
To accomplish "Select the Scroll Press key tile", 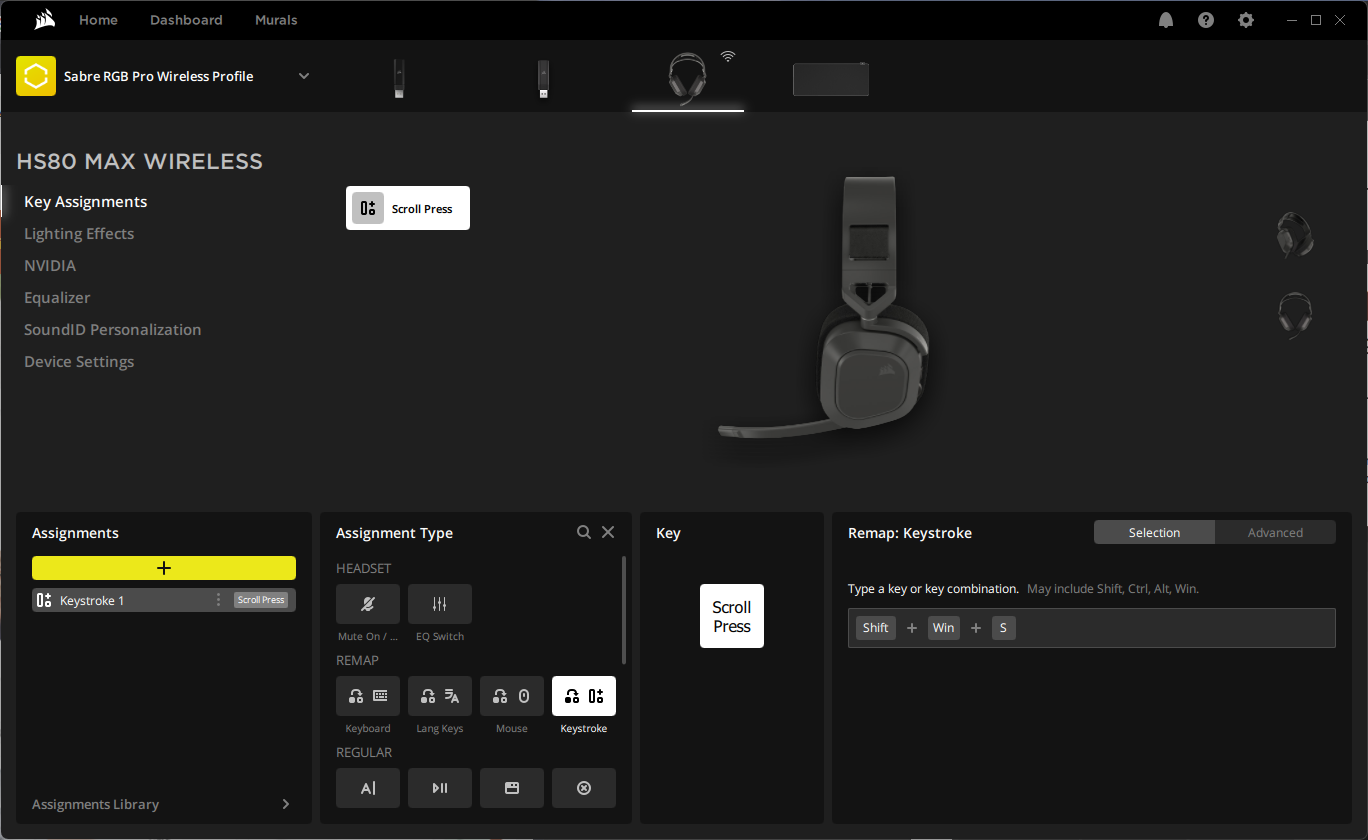I will (x=732, y=616).
